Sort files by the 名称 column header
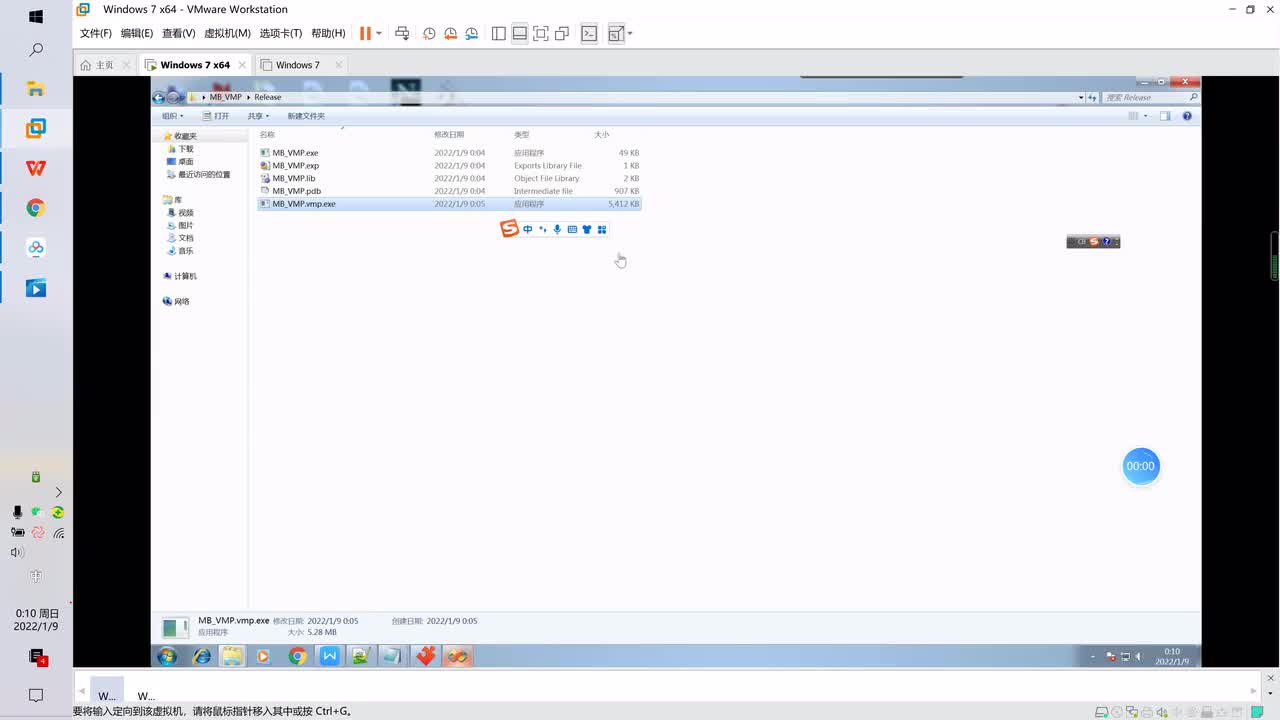1280x720 pixels. click(267, 134)
